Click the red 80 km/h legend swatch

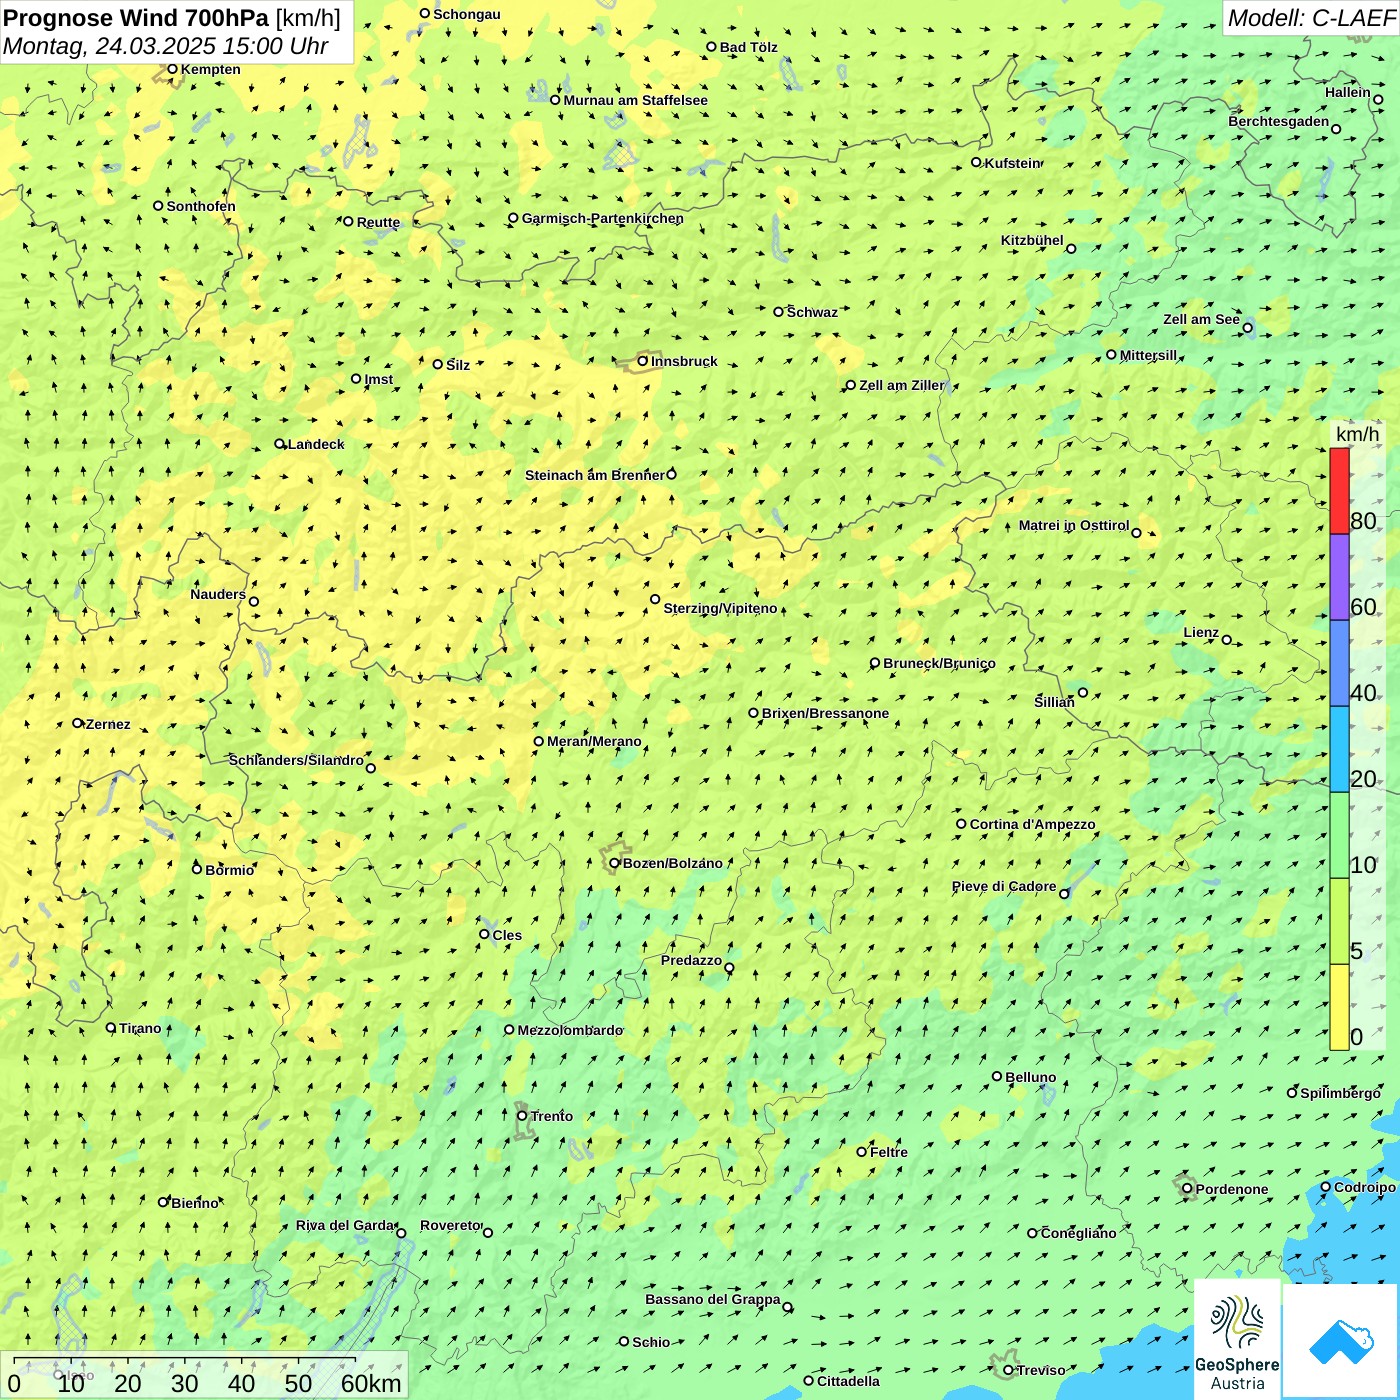(x=1339, y=491)
